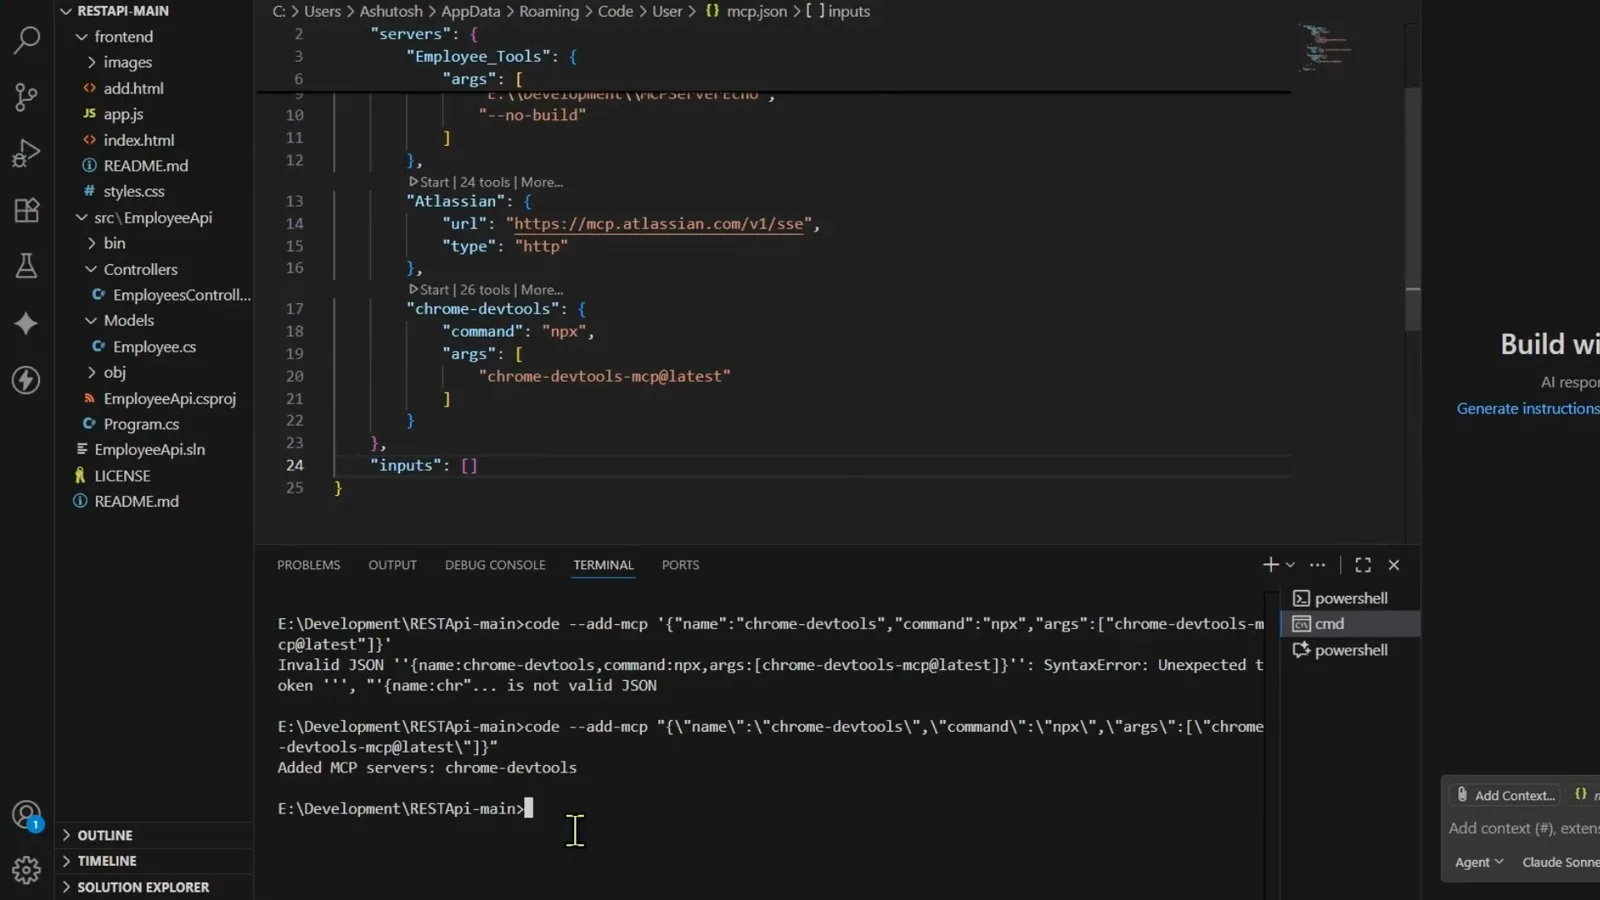
Task: Open the Run and Debug view
Action: (26, 153)
